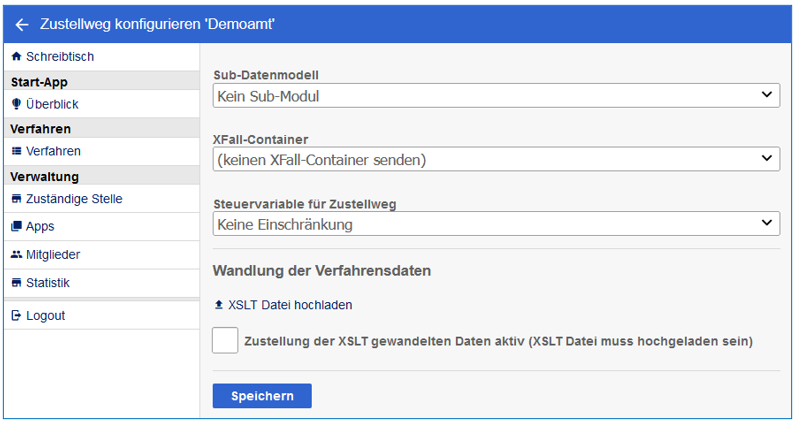Click the Verfahren list icon
This screenshot has width=795, height=422.
16,151
